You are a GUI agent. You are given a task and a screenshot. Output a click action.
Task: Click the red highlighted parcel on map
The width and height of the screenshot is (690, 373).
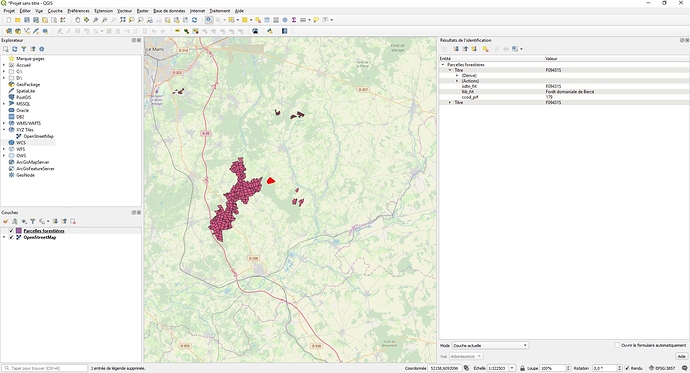pyautogui.click(x=271, y=180)
